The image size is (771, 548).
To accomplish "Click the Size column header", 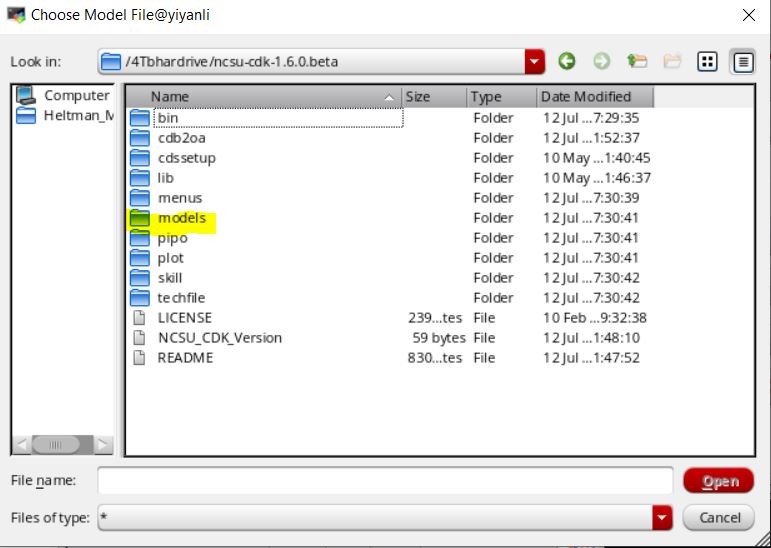I will pyautogui.click(x=434, y=97).
